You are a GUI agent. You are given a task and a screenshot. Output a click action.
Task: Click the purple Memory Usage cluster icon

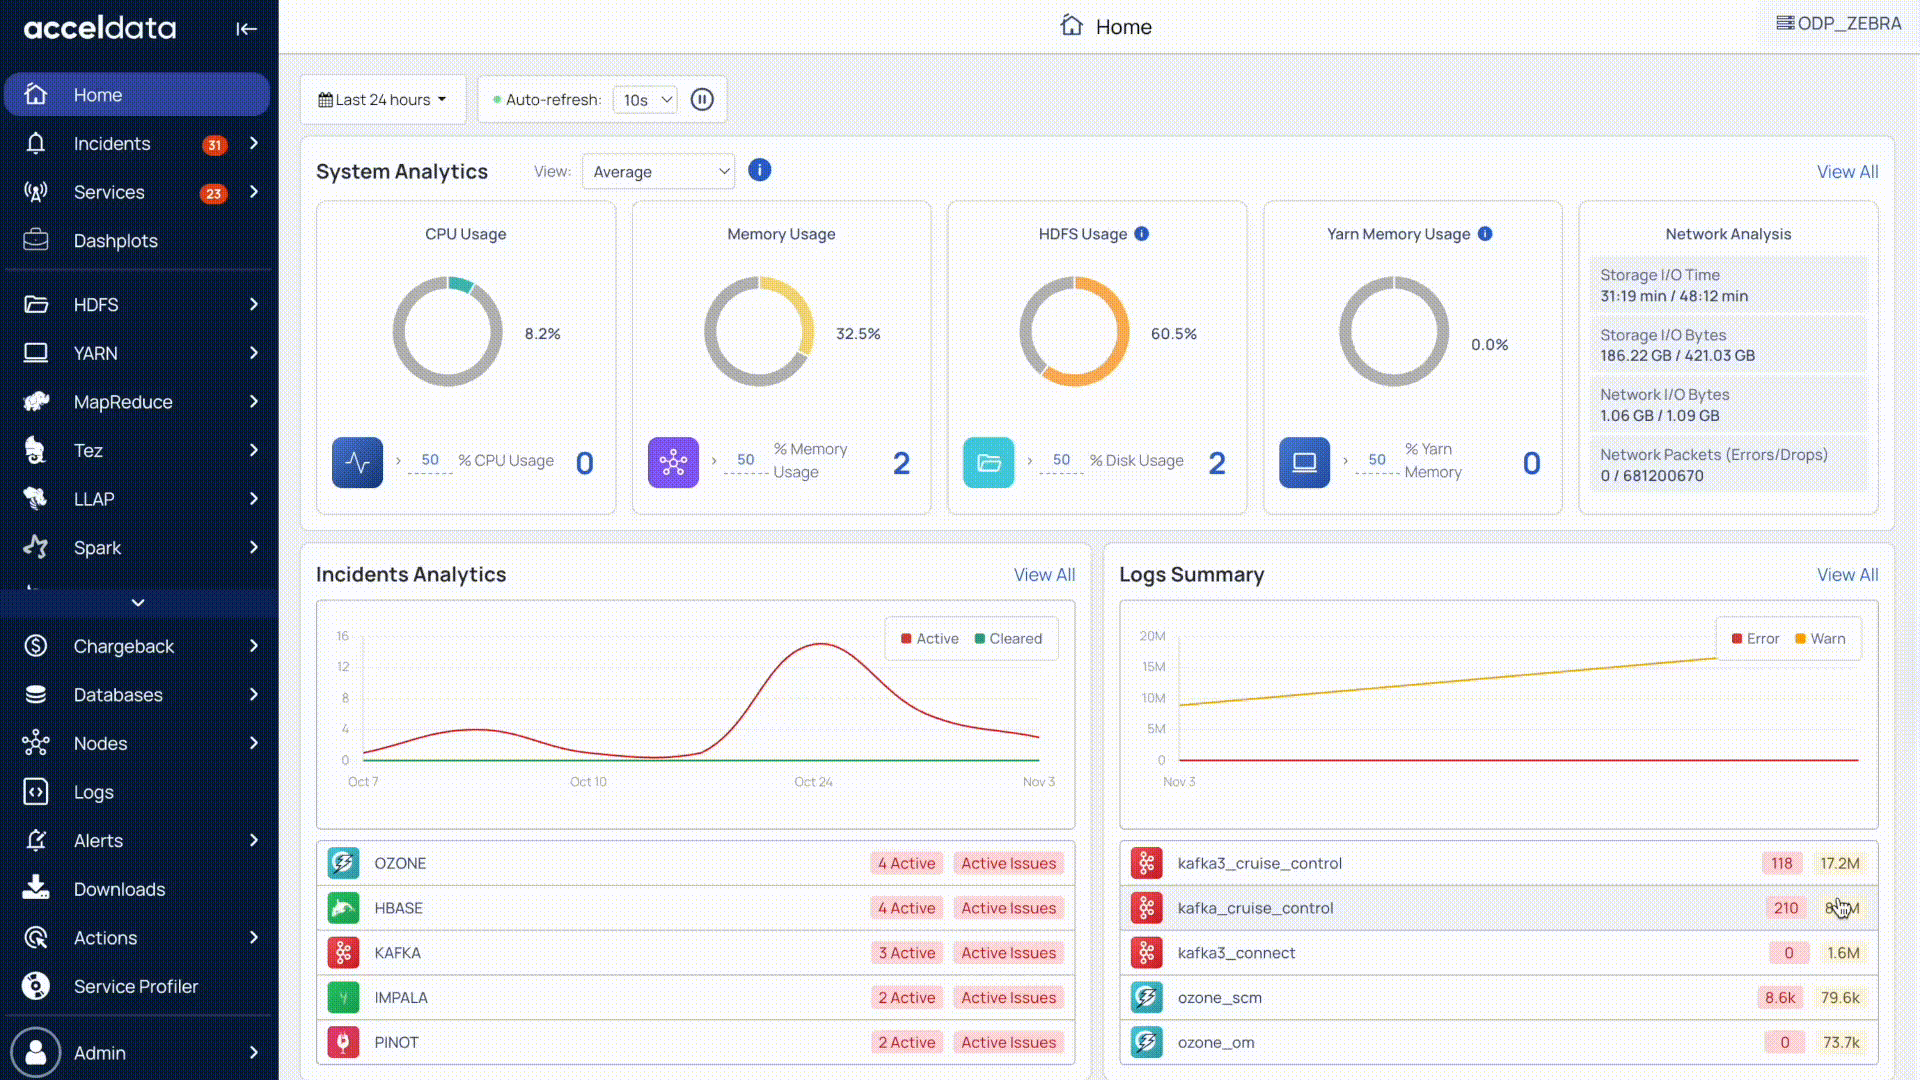(673, 463)
